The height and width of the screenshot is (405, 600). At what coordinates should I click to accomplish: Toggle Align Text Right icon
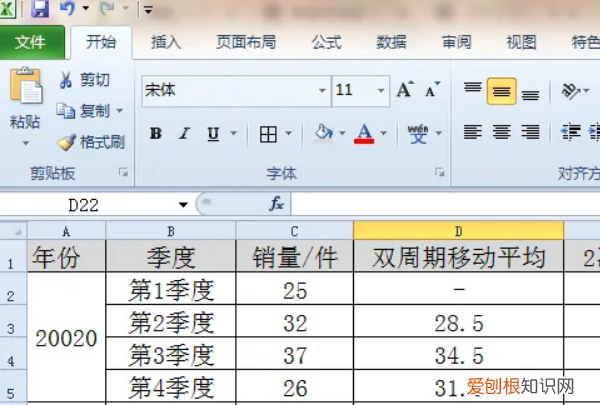click(530, 132)
